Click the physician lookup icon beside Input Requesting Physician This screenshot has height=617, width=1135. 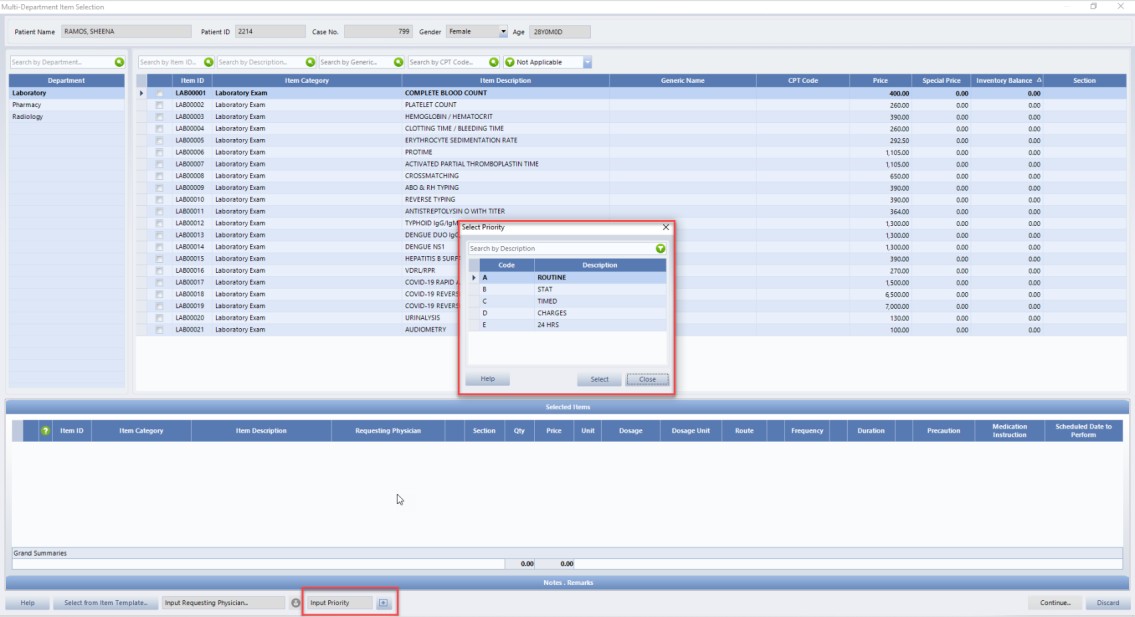tap(295, 603)
